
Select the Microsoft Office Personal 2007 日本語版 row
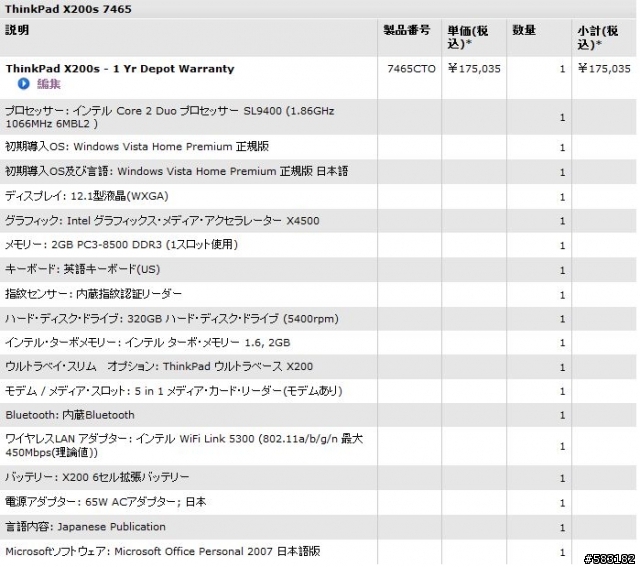click(318, 552)
